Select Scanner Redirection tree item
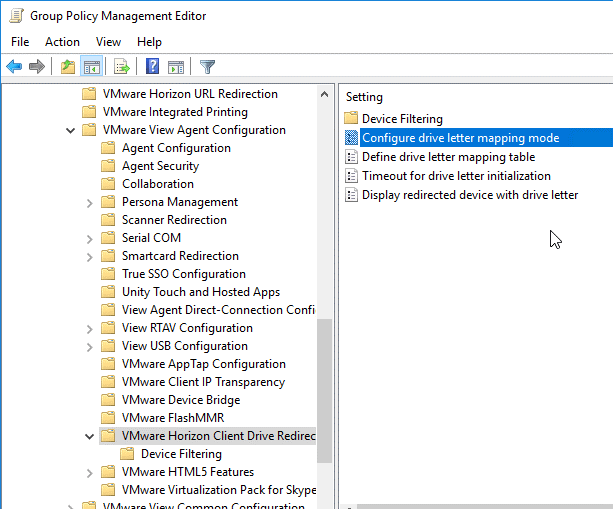The height and width of the screenshot is (509, 613). tap(174, 220)
